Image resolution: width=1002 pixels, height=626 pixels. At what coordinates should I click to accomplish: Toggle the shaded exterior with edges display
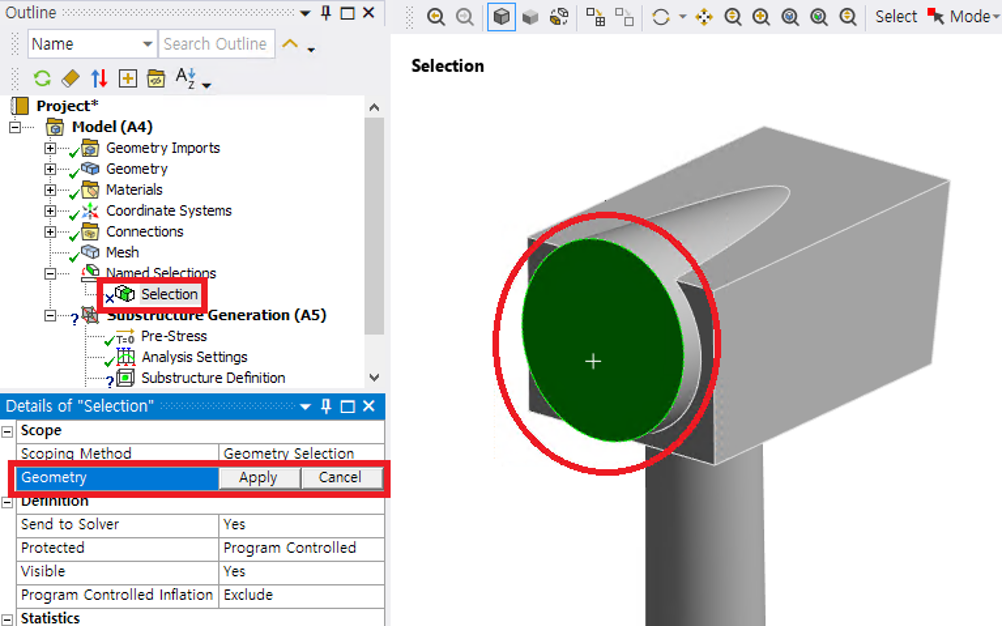[502, 17]
